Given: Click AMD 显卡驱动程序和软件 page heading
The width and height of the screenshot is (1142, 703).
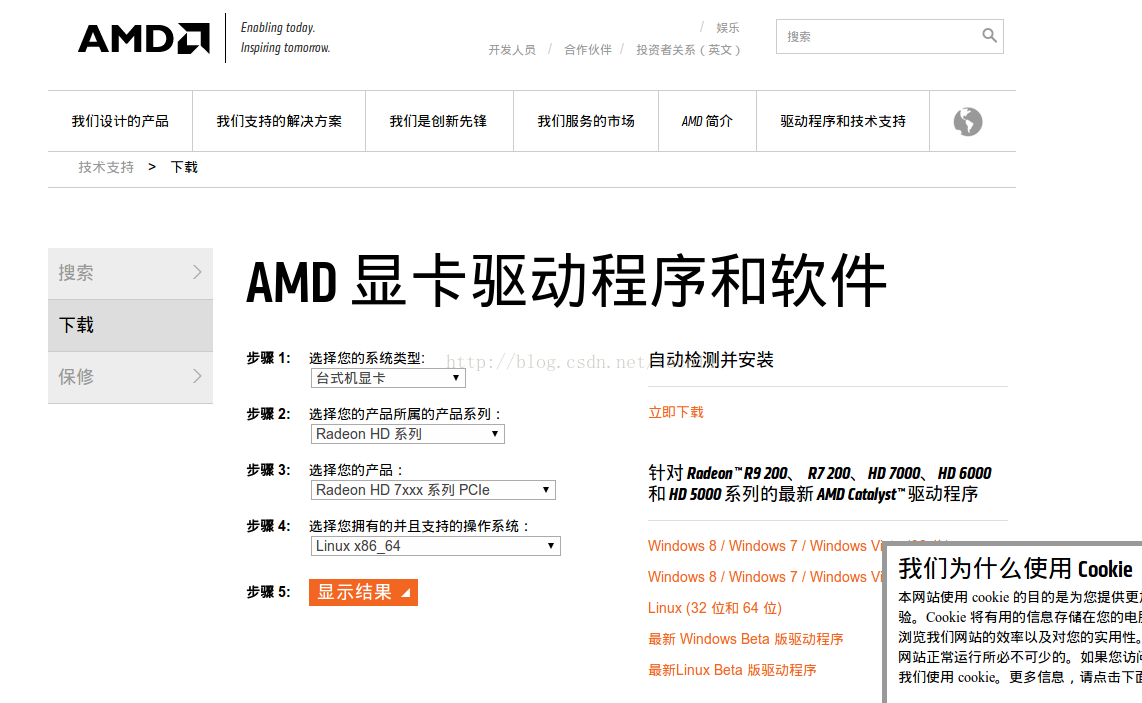Looking at the screenshot, I should [566, 282].
